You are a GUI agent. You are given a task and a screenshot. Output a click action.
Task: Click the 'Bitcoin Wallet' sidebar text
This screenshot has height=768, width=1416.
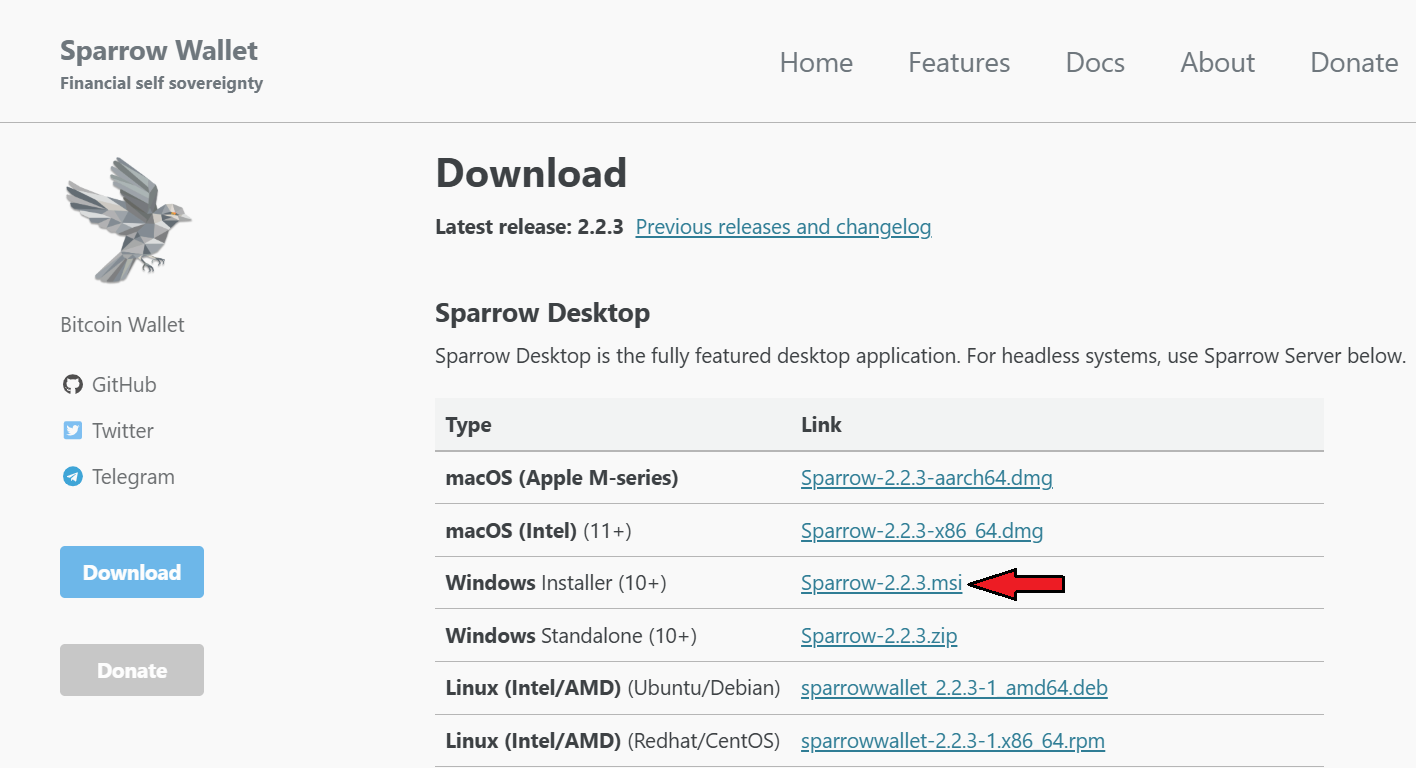(122, 325)
